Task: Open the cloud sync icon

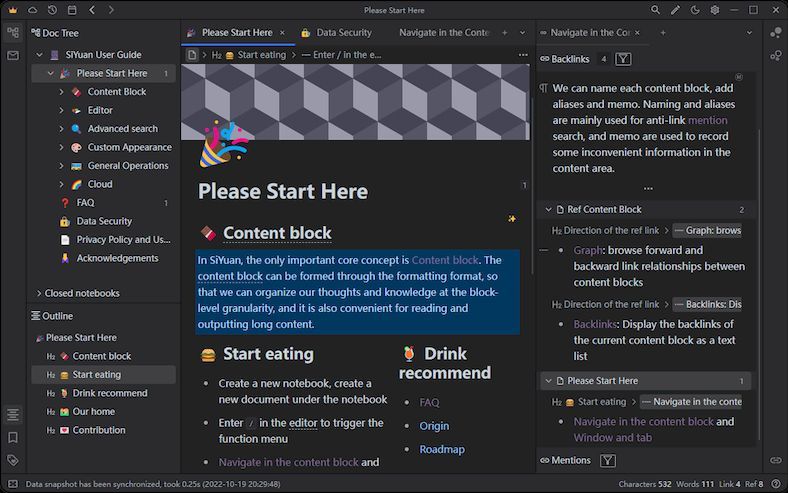Action: tap(32, 10)
